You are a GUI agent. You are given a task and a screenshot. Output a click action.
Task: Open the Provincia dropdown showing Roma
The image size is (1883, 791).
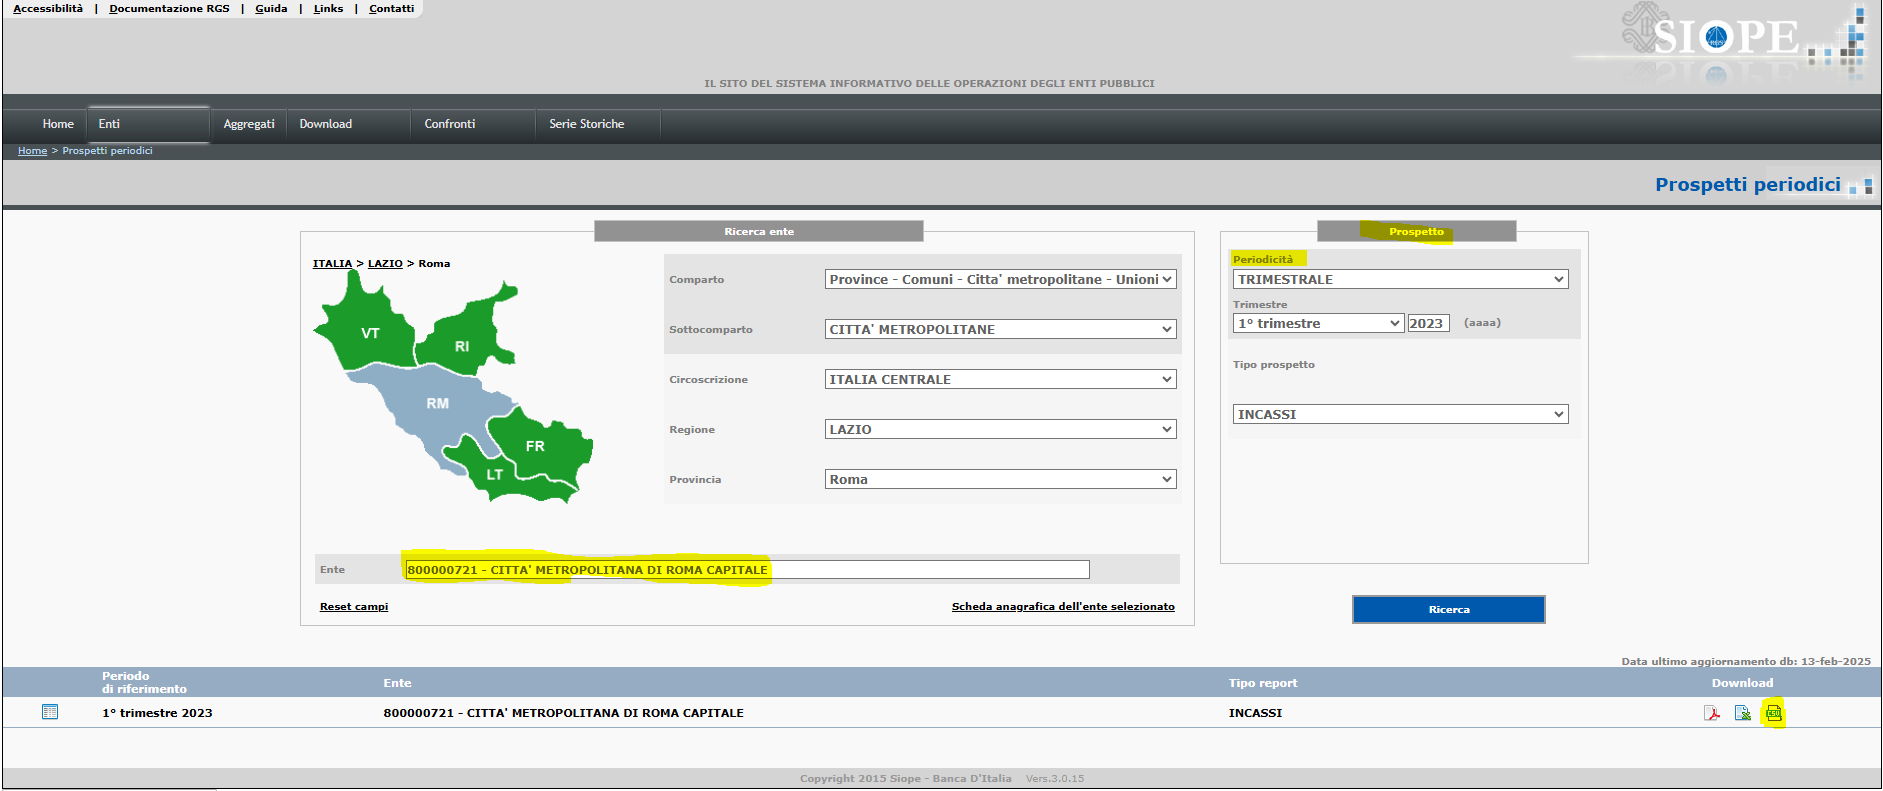[1000, 480]
